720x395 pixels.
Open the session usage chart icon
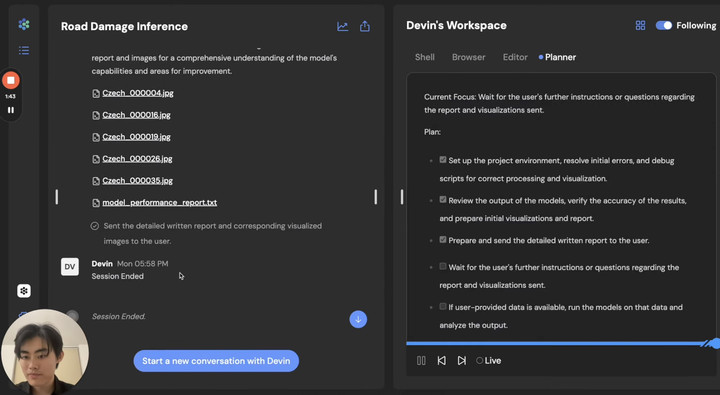(x=343, y=26)
